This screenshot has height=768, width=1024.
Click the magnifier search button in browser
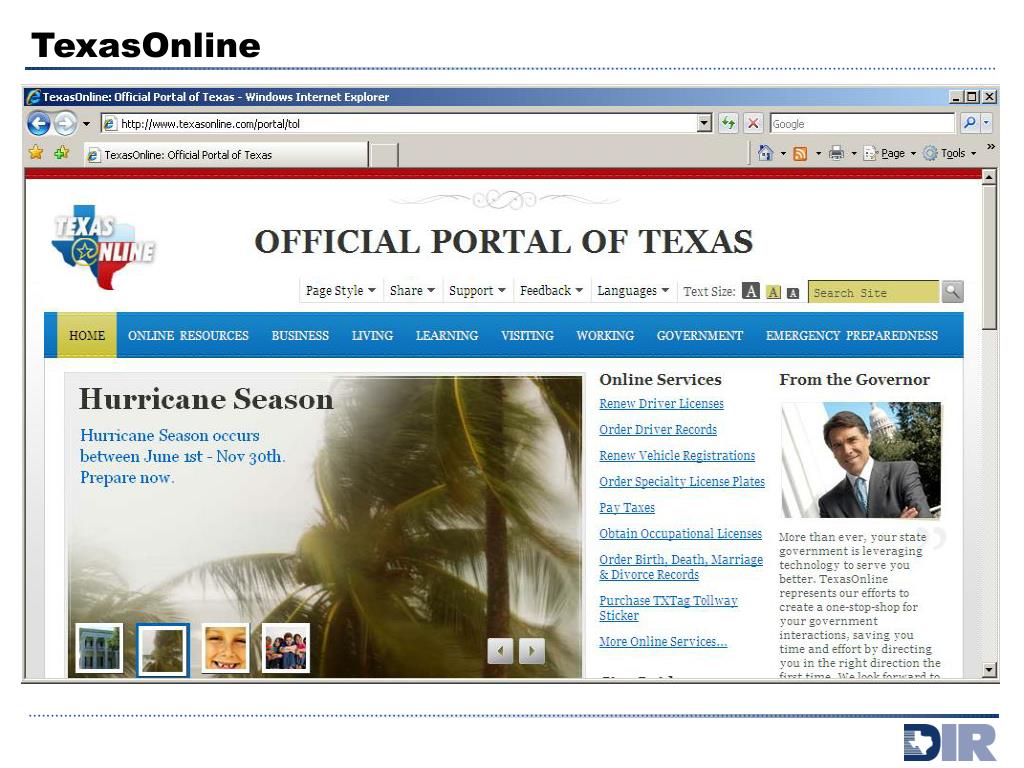coord(970,123)
